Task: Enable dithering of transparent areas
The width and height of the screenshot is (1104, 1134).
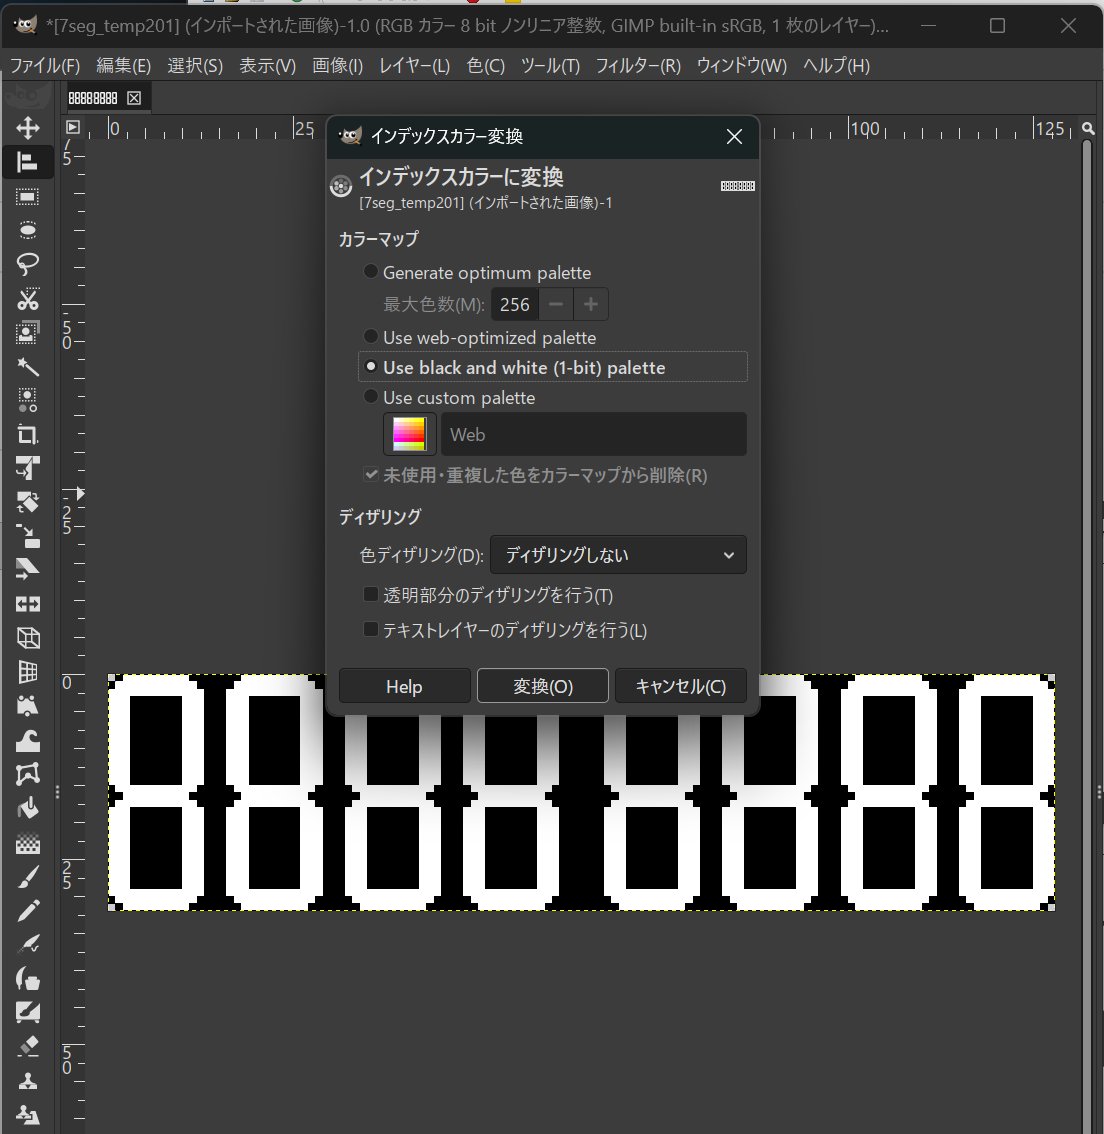Action: [371, 594]
